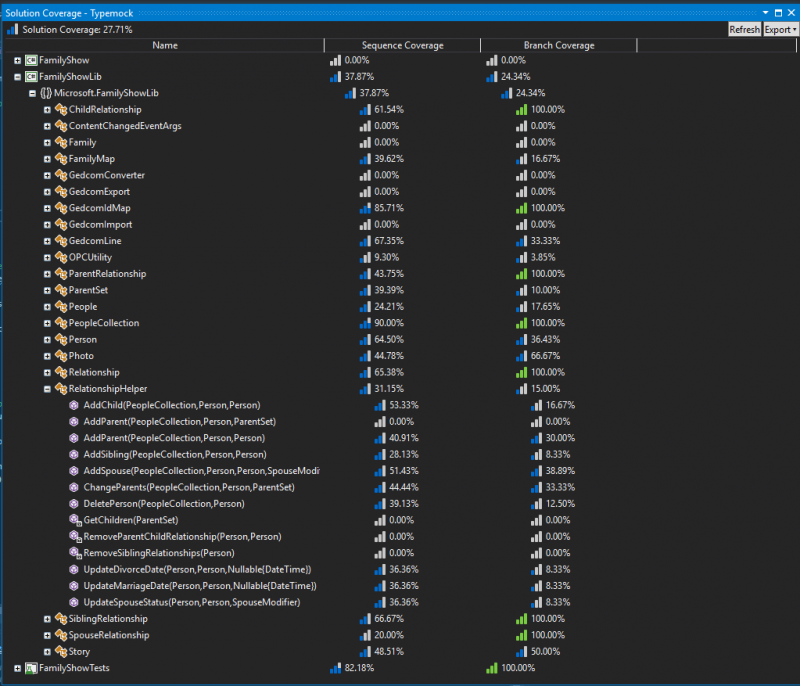Click the green branch bar for PeopleCollection
Screen dimensions: 800x686
521,323
